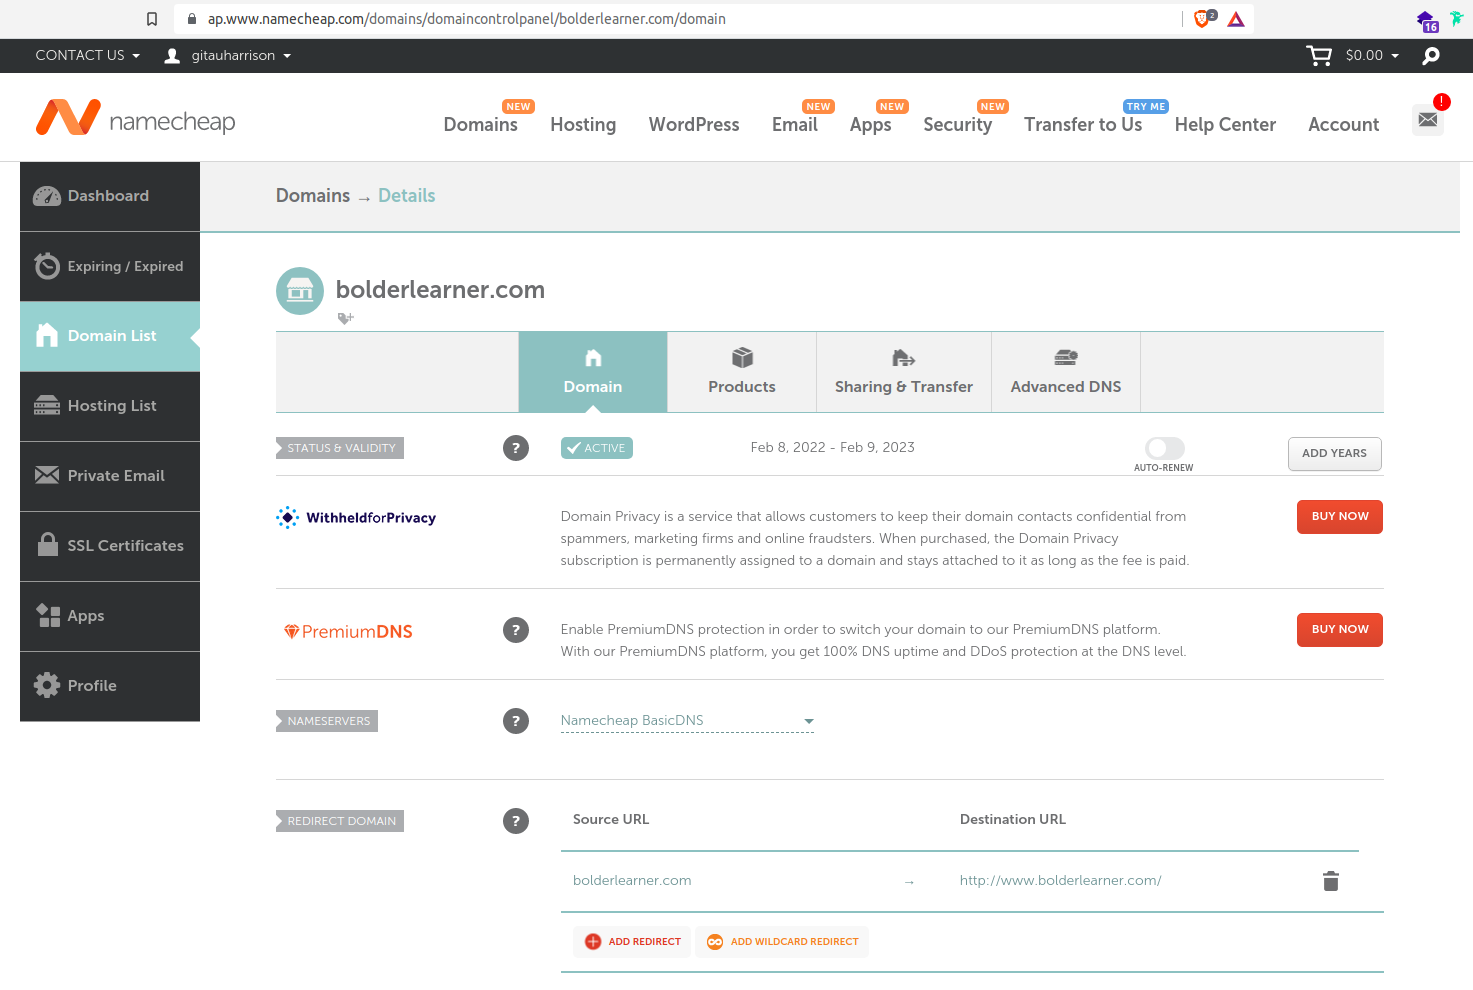Open the gitauharrison account dropdown
Image resolution: width=1473 pixels, height=990 pixels.
click(x=228, y=56)
